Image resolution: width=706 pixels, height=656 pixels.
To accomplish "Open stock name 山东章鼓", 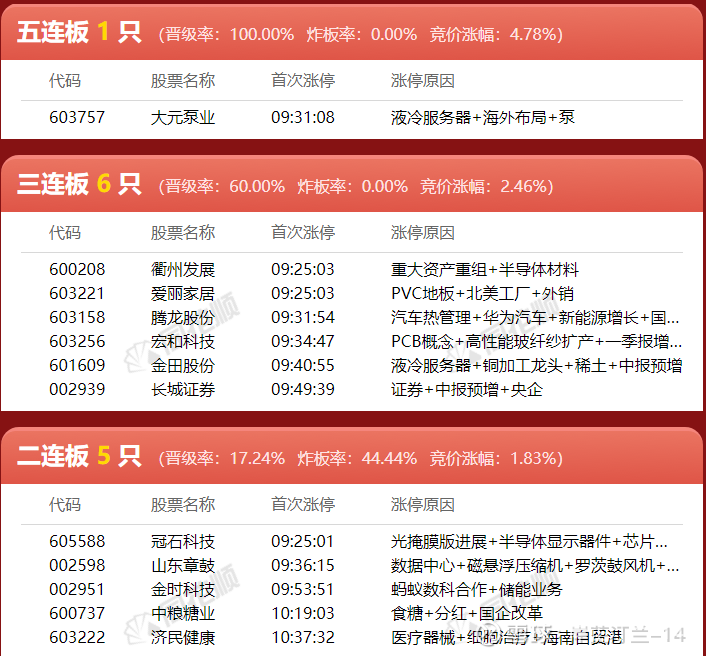I will pos(183,566).
